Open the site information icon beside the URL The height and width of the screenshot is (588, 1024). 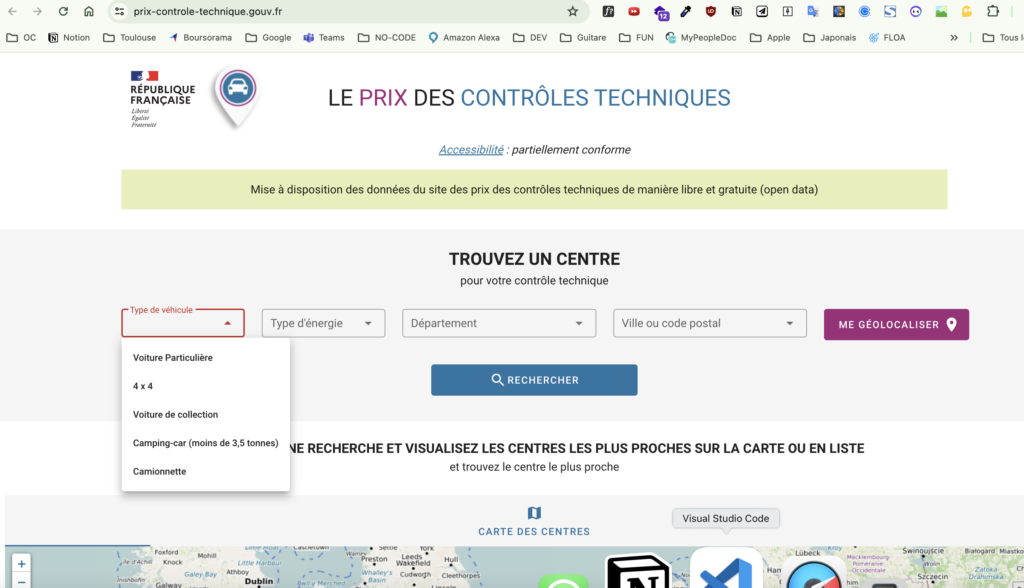pyautogui.click(x=119, y=11)
